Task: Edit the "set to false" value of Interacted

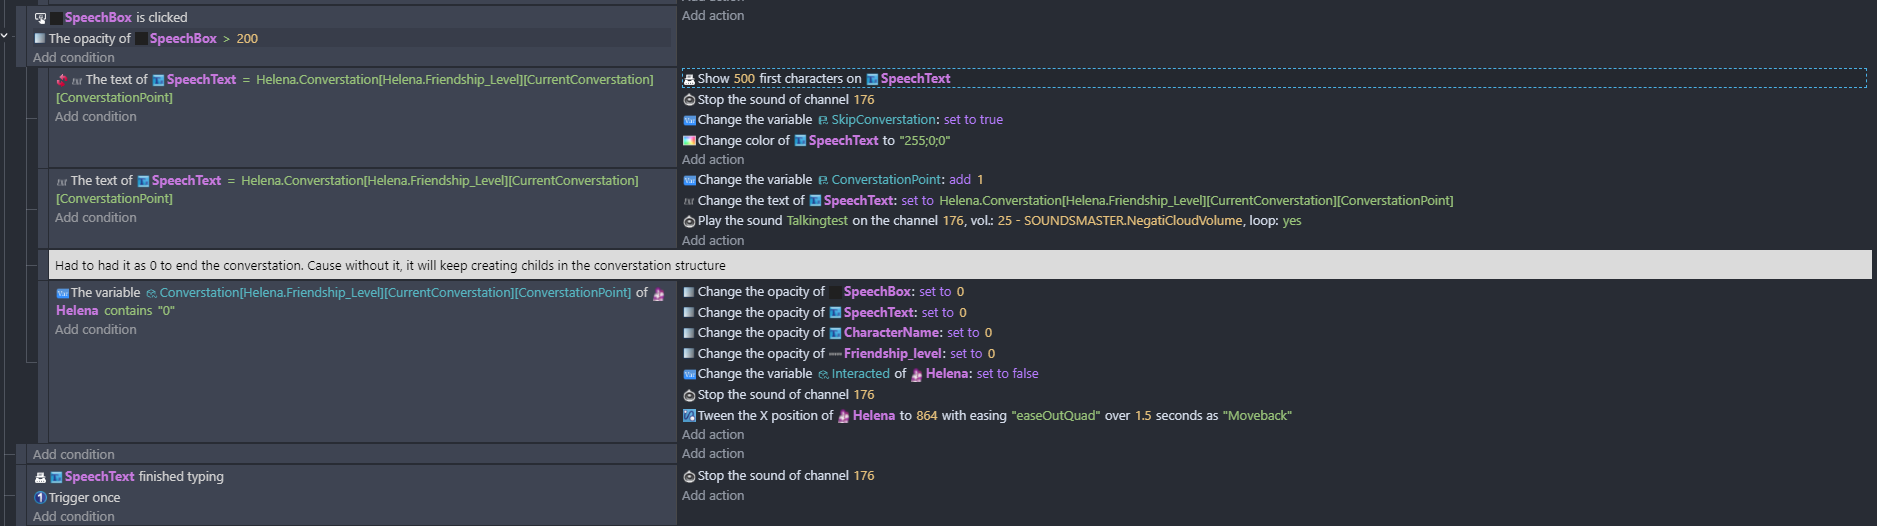Action: click(1007, 374)
